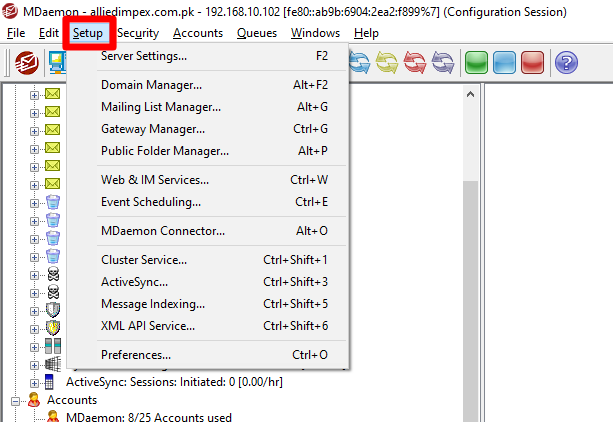Open the Preferences menu entry
Viewport: 613px width, 422px height.
pos(136,355)
